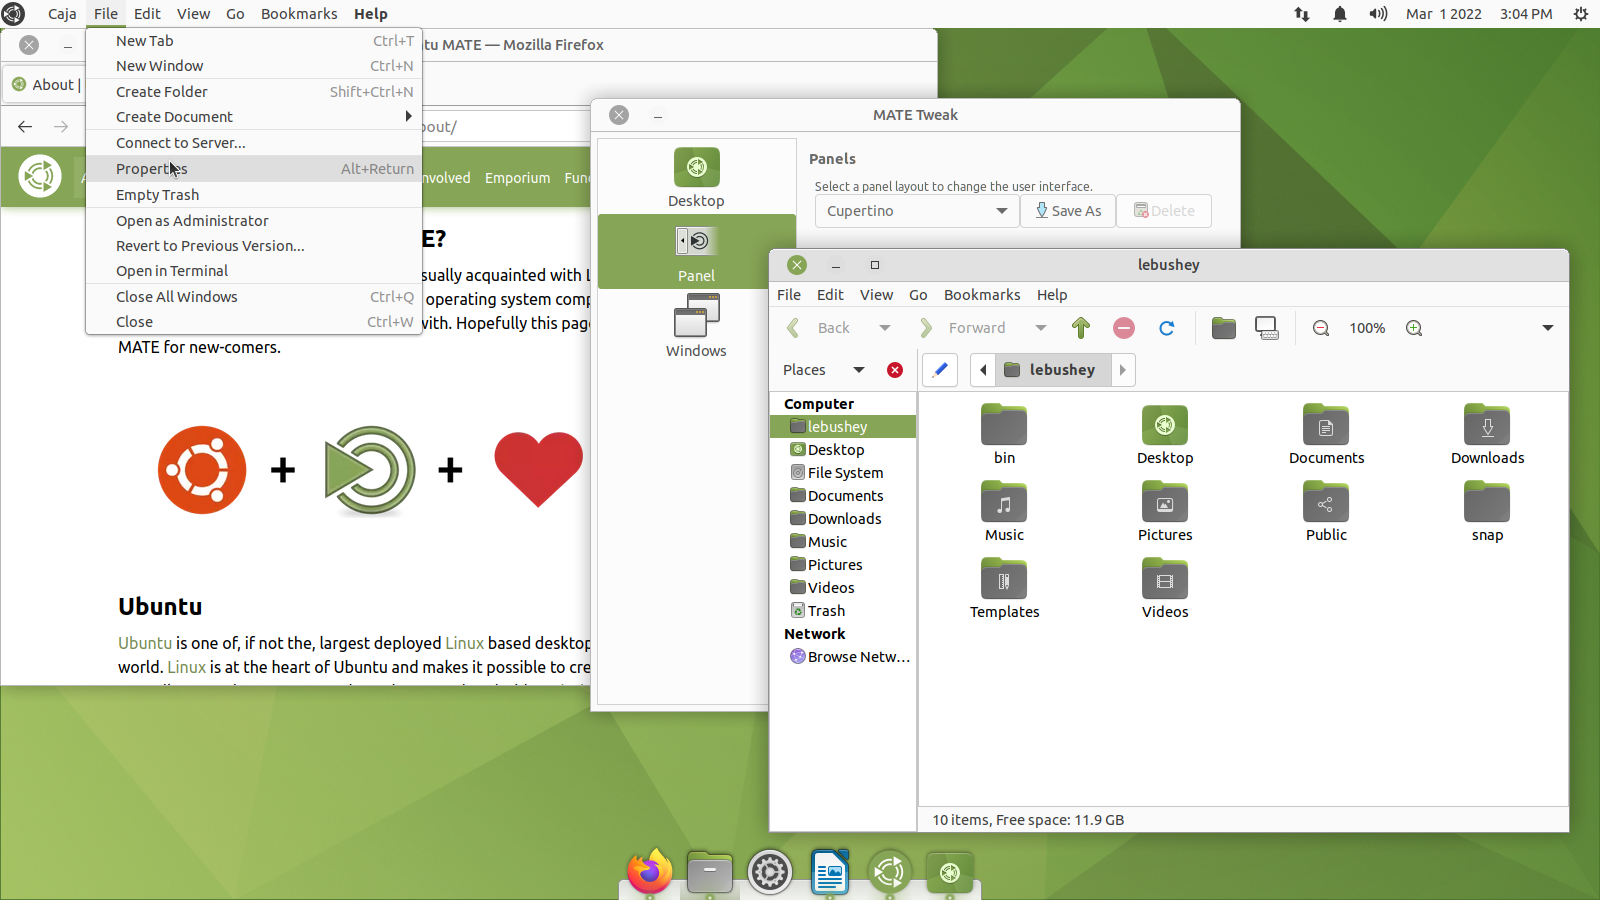The image size is (1600, 900).
Task: Open the Back history dropdown arrow
Action: tap(884, 328)
